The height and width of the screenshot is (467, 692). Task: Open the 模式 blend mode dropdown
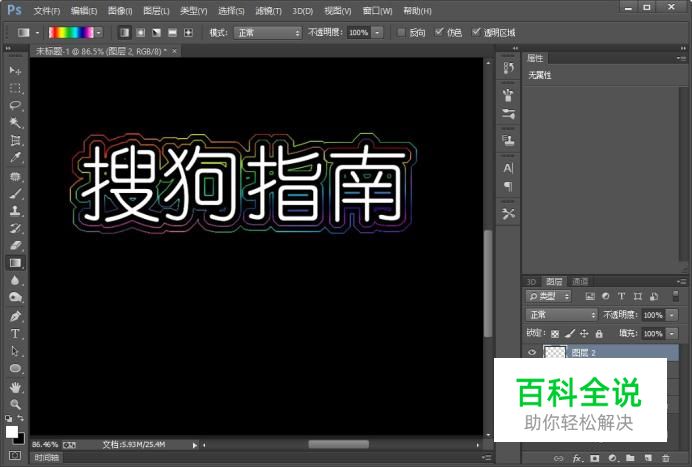click(268, 33)
